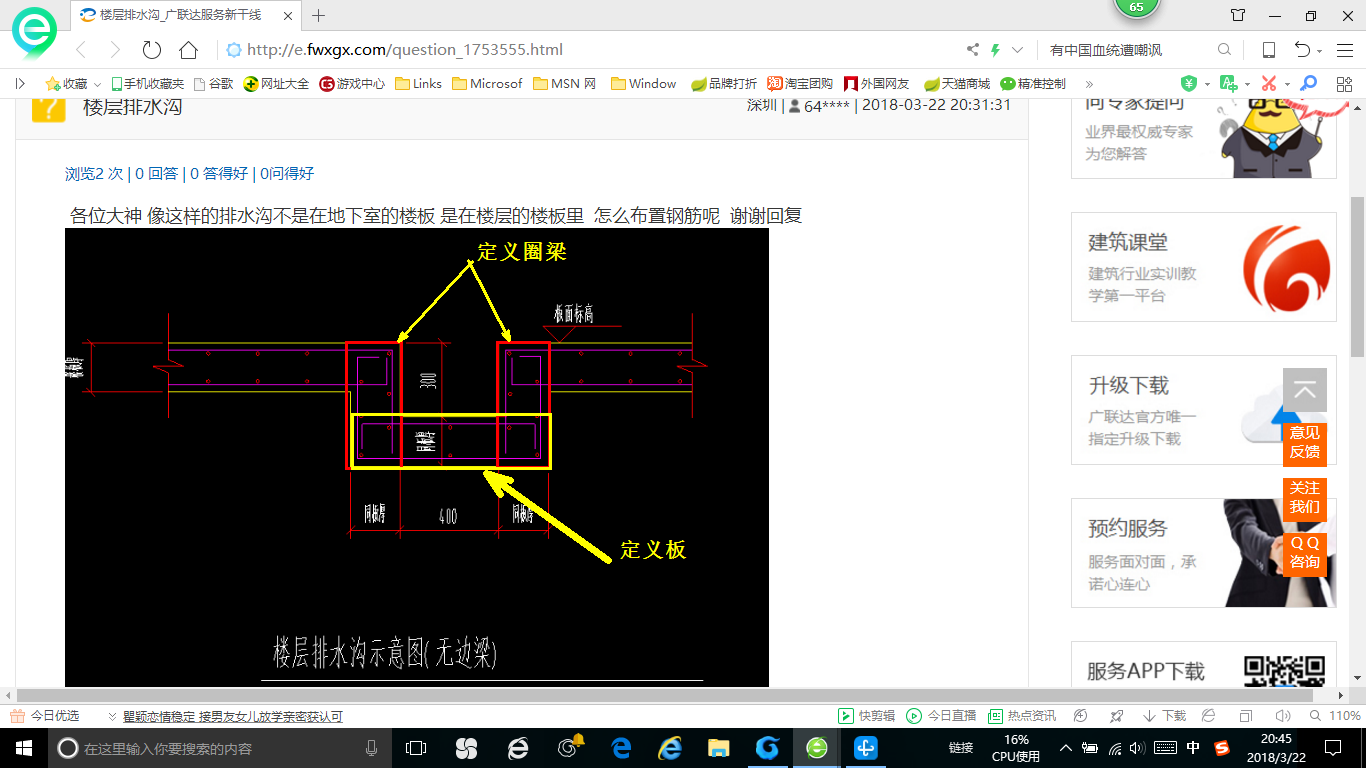Open the Window bookmark folder
Viewport: 1366px width, 768px height.
tap(643, 84)
